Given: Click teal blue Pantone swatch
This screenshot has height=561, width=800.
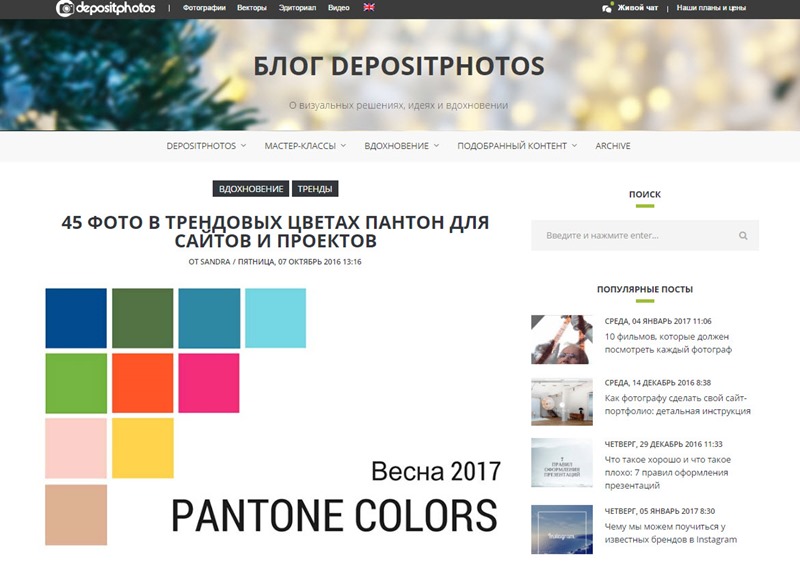Looking at the screenshot, I should click(x=209, y=318).
